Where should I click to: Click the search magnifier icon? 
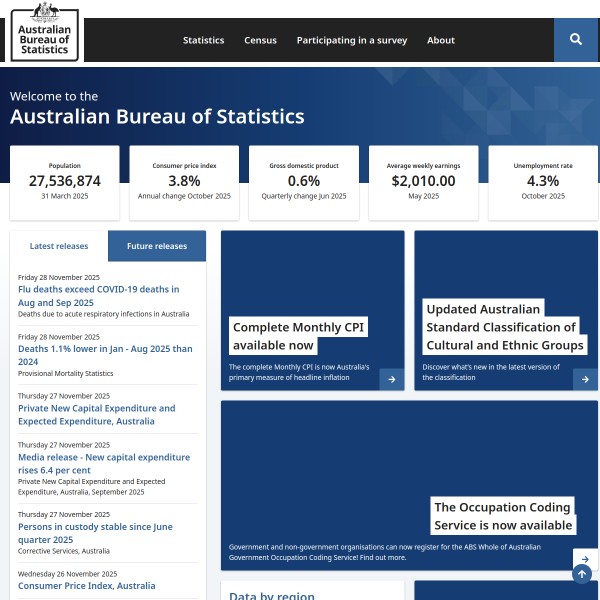click(576, 40)
